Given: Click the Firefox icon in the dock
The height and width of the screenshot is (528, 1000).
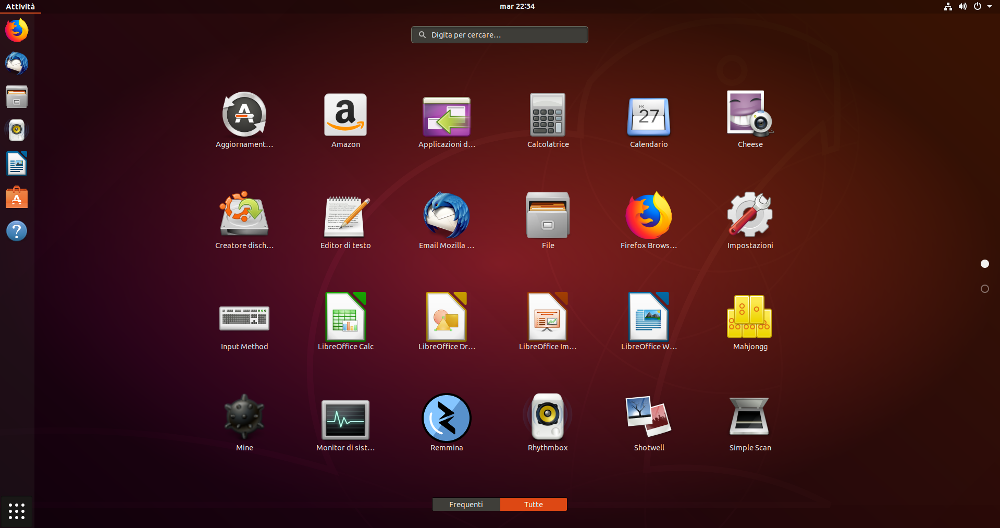Looking at the screenshot, I should click(17, 30).
